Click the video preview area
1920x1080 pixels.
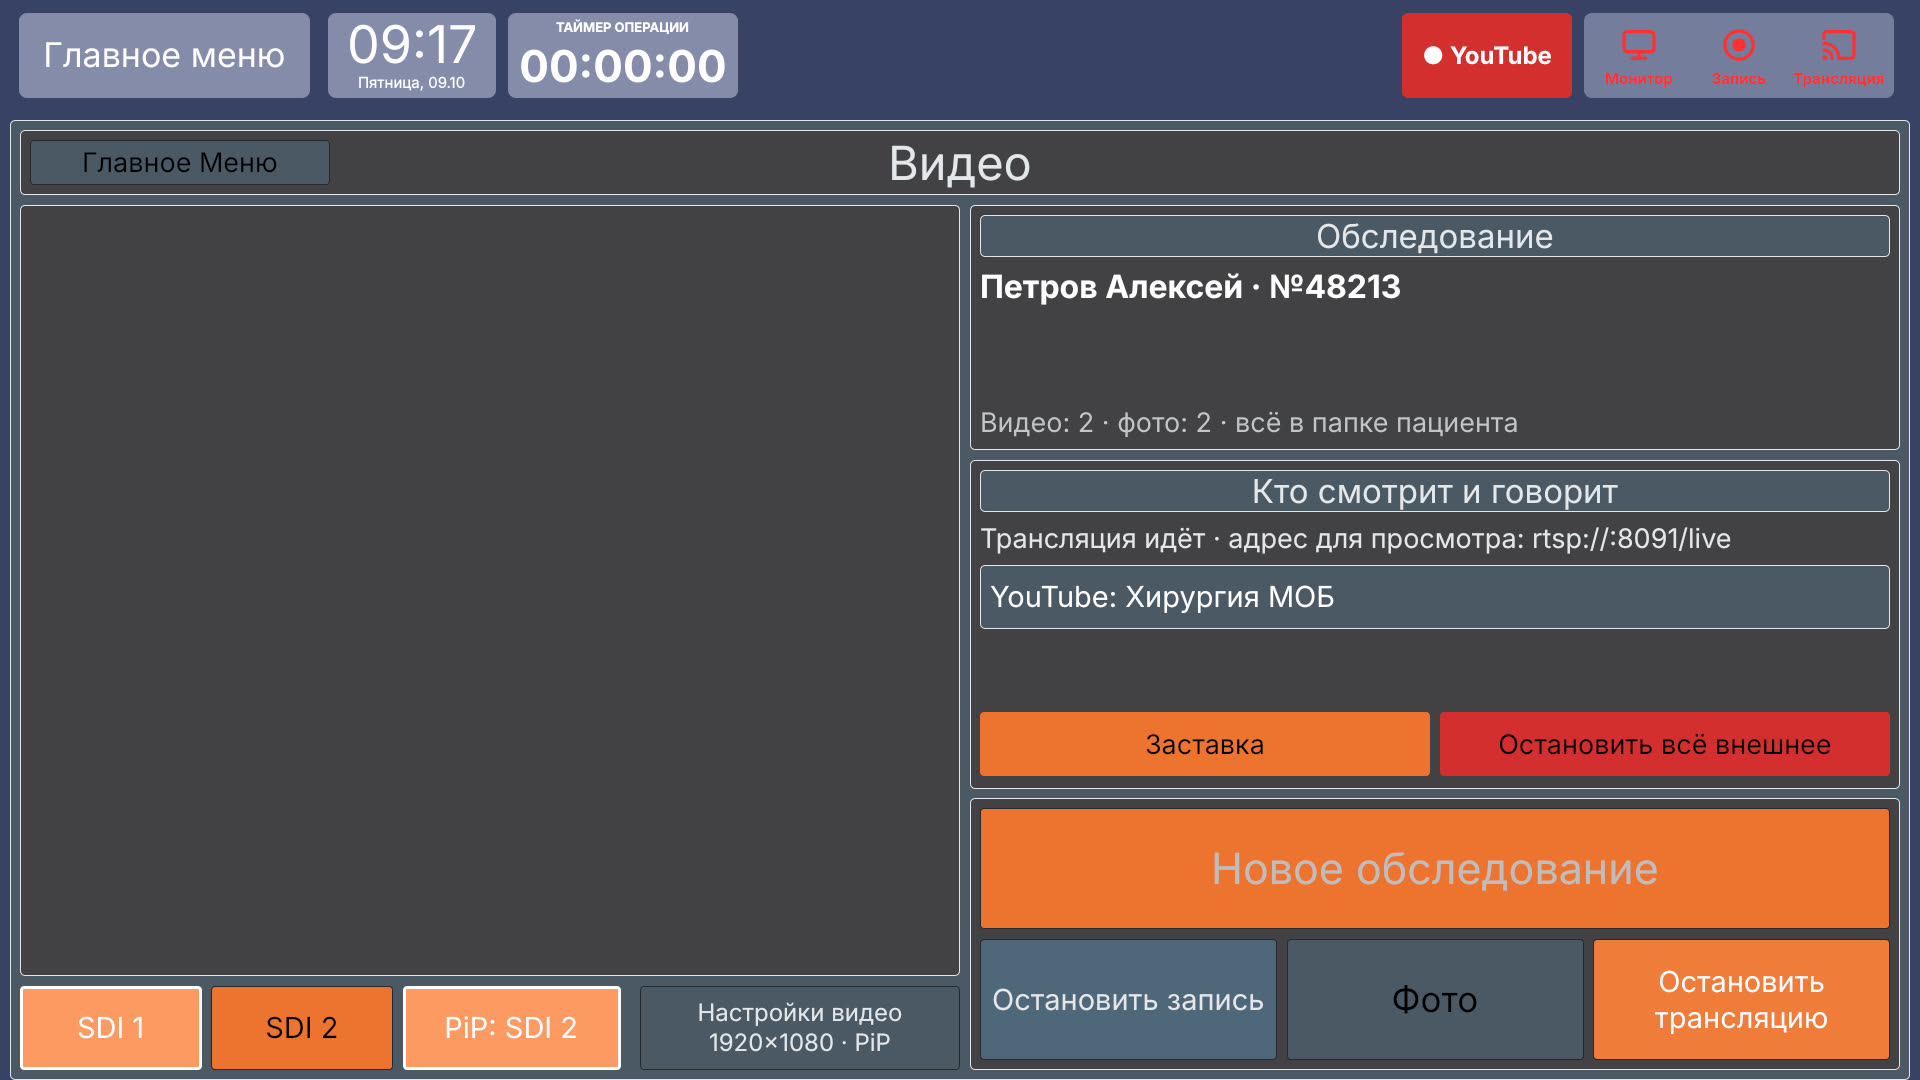click(490, 590)
